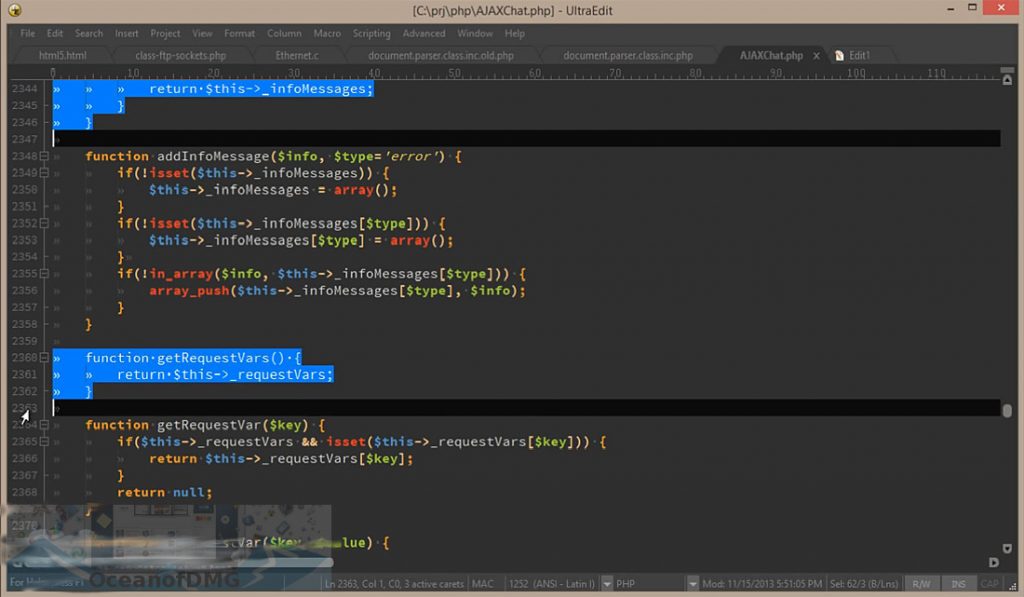1024x597 pixels.
Task: Switch to document.parser.class.inc.php tab
Action: coord(628,56)
